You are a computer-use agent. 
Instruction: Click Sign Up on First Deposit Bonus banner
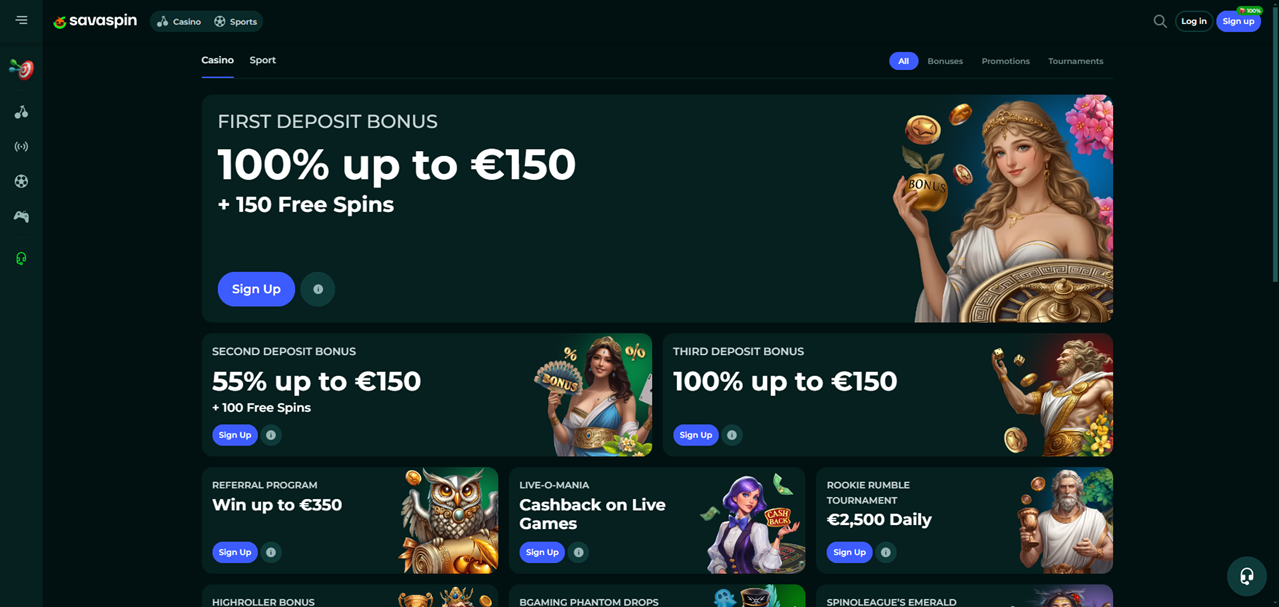point(256,289)
